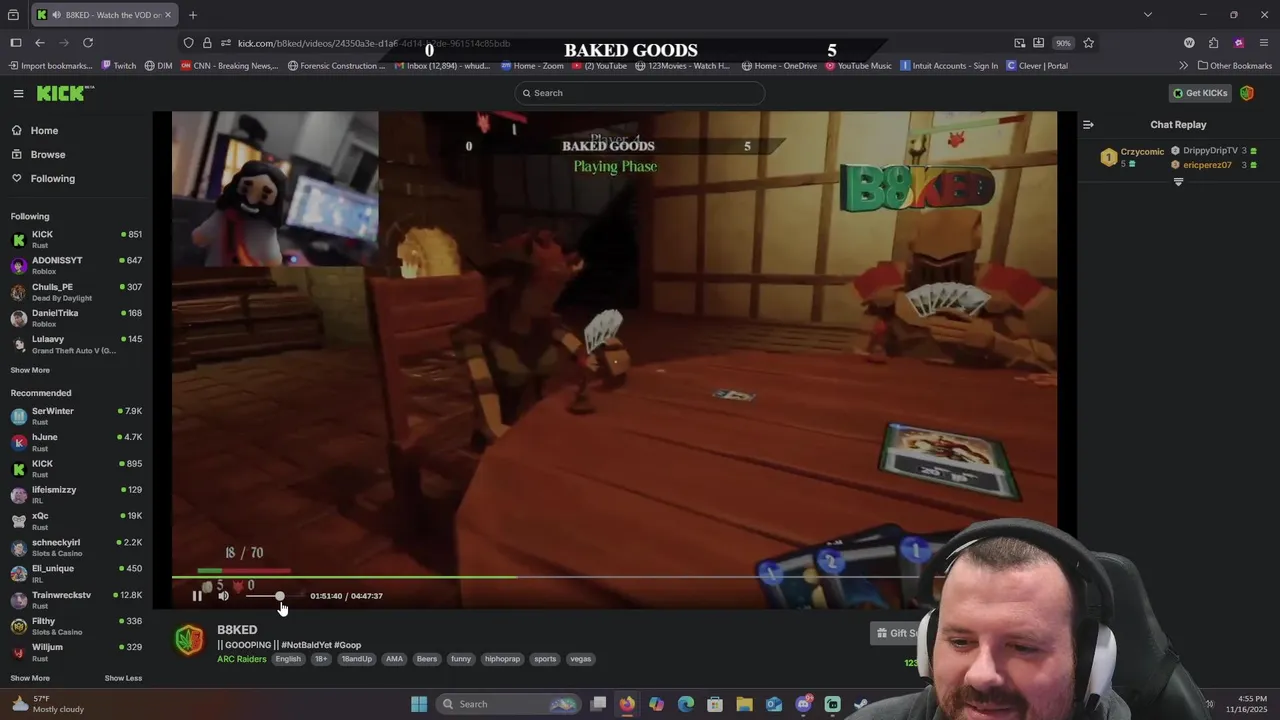Open the B8KED channel name link

[237, 630]
